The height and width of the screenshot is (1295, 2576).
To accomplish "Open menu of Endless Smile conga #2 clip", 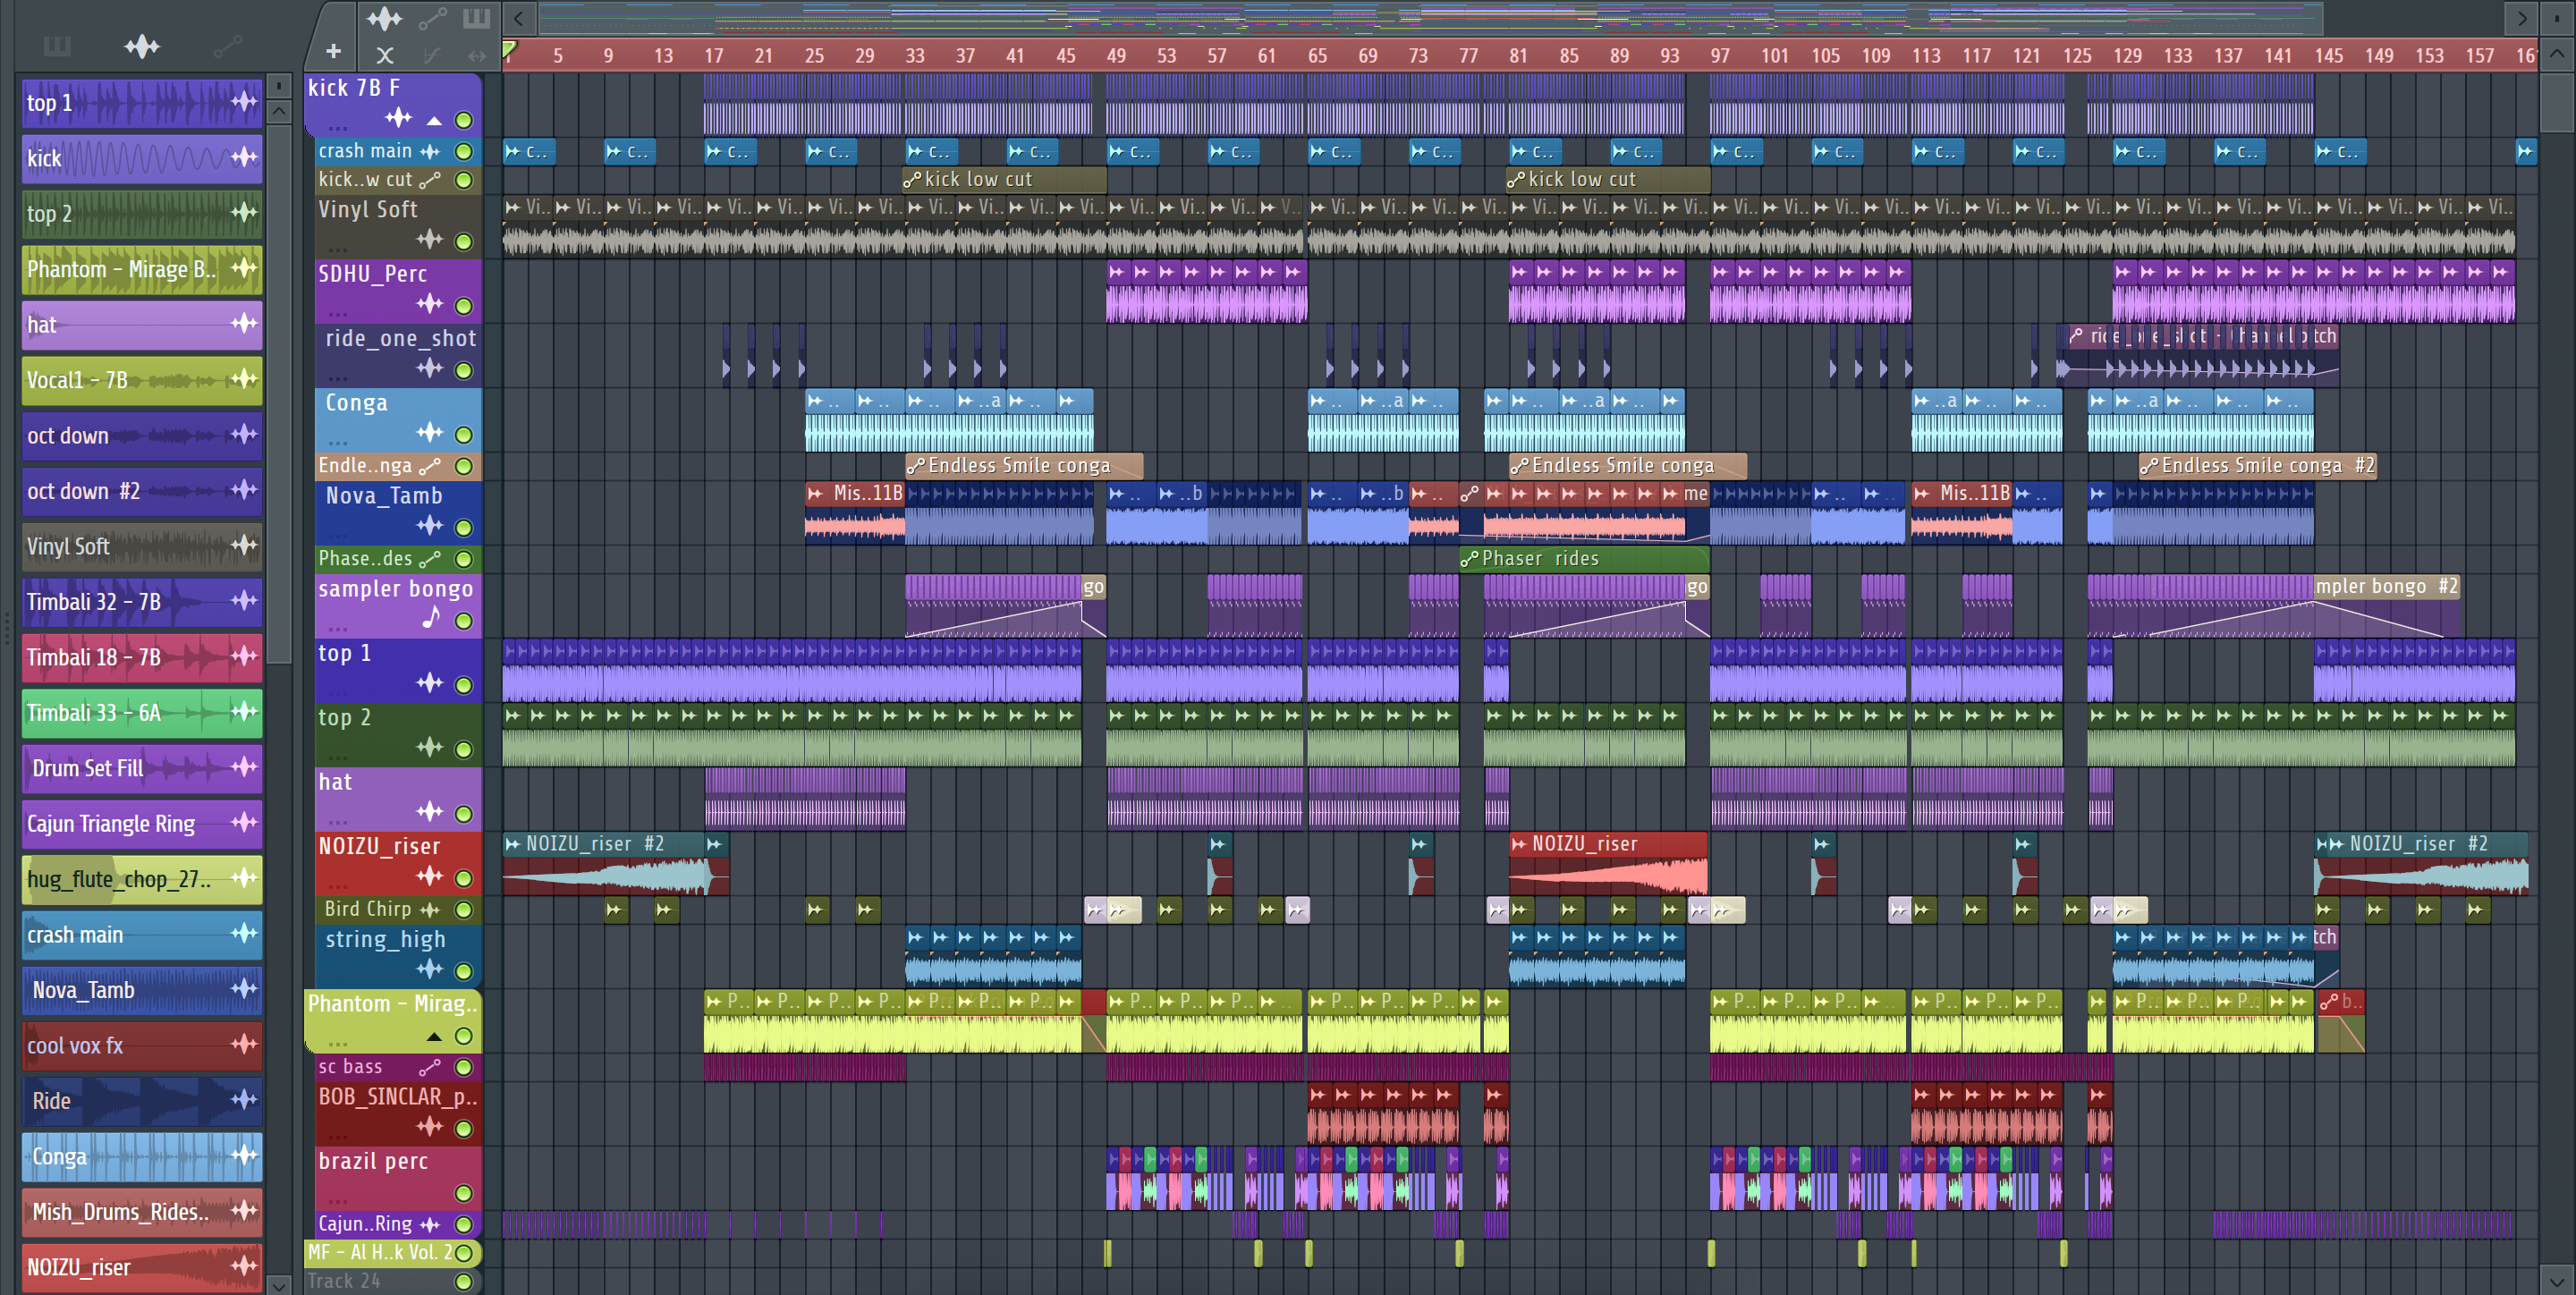I will pyautogui.click(x=2149, y=466).
